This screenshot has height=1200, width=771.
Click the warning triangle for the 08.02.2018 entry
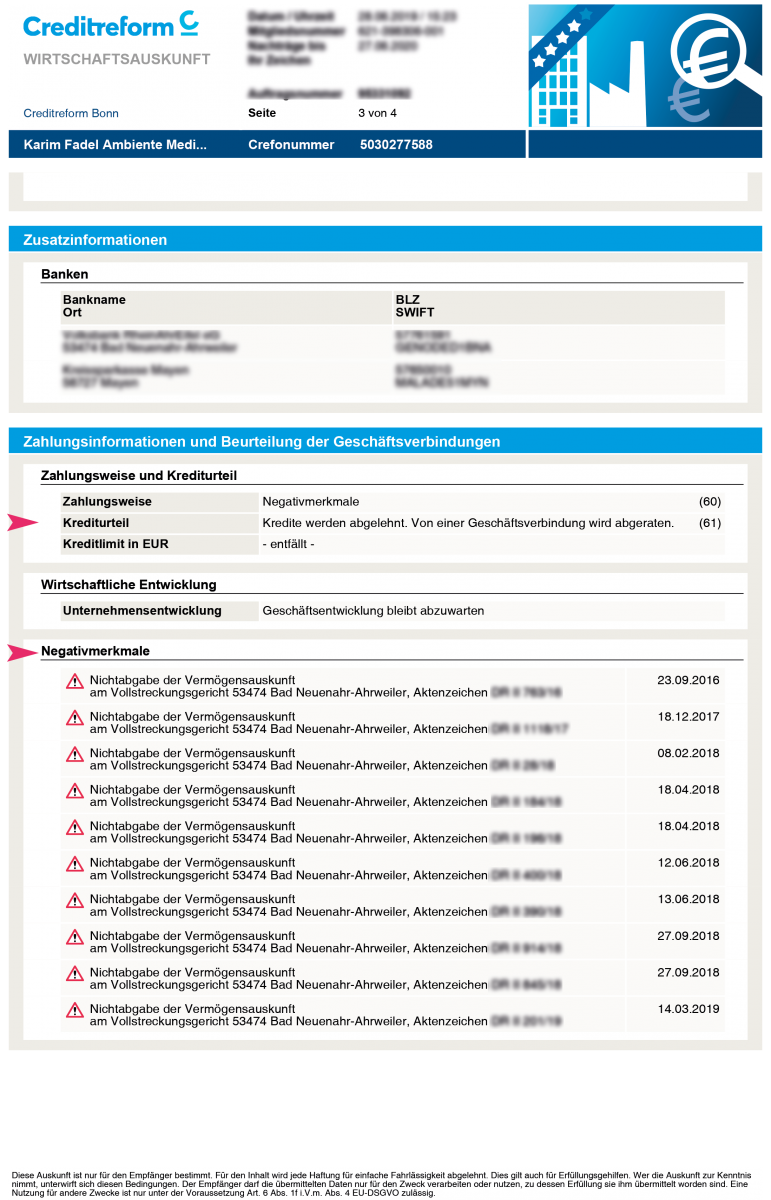pyautogui.click(x=75, y=754)
